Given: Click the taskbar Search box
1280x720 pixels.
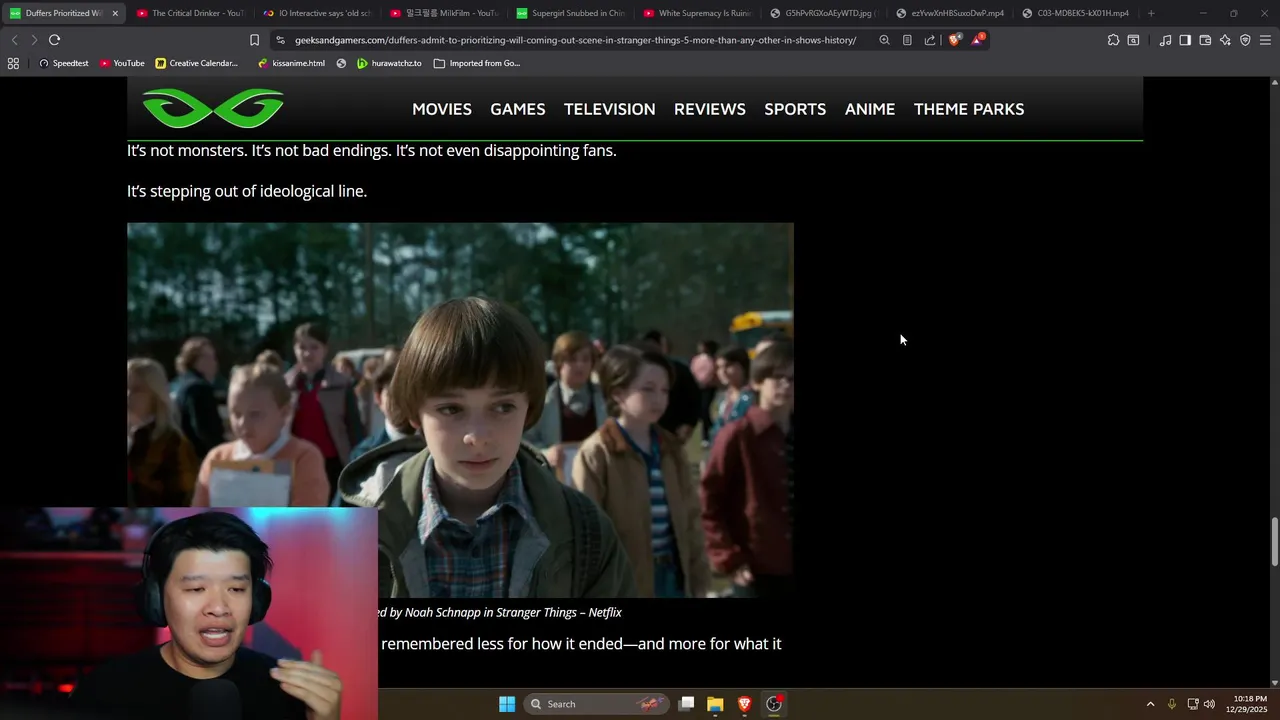Looking at the screenshot, I should pos(597,704).
